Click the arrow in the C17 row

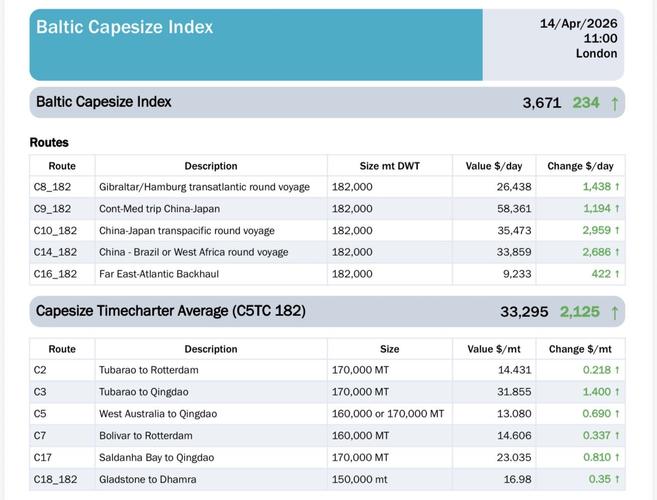click(617, 458)
